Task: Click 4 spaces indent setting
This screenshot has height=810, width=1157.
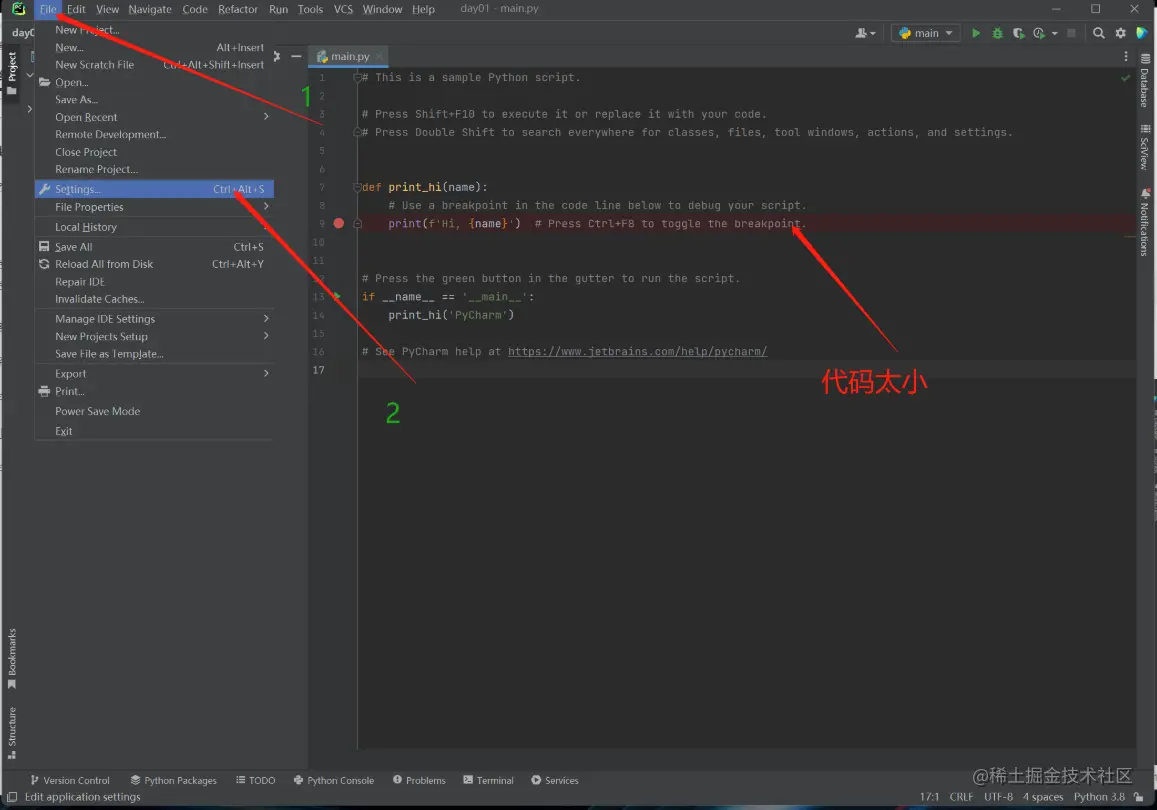Action: pos(1043,797)
